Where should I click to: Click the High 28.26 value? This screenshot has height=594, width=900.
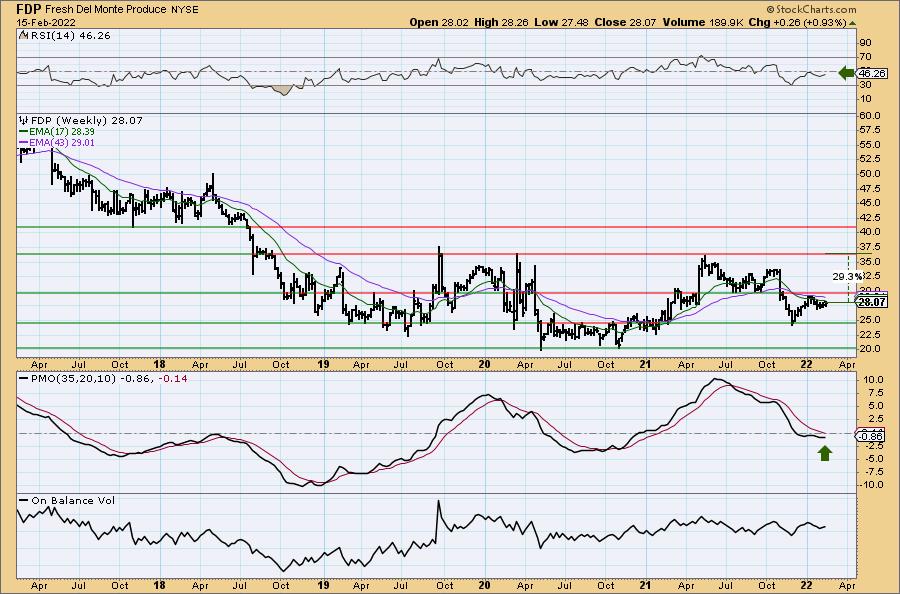(x=502, y=22)
